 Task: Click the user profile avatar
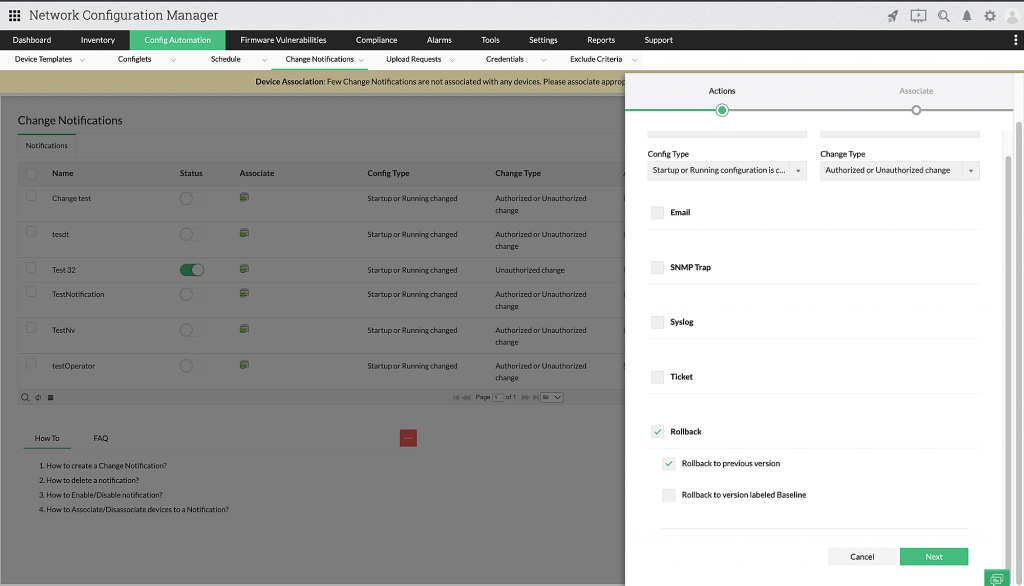(1011, 16)
